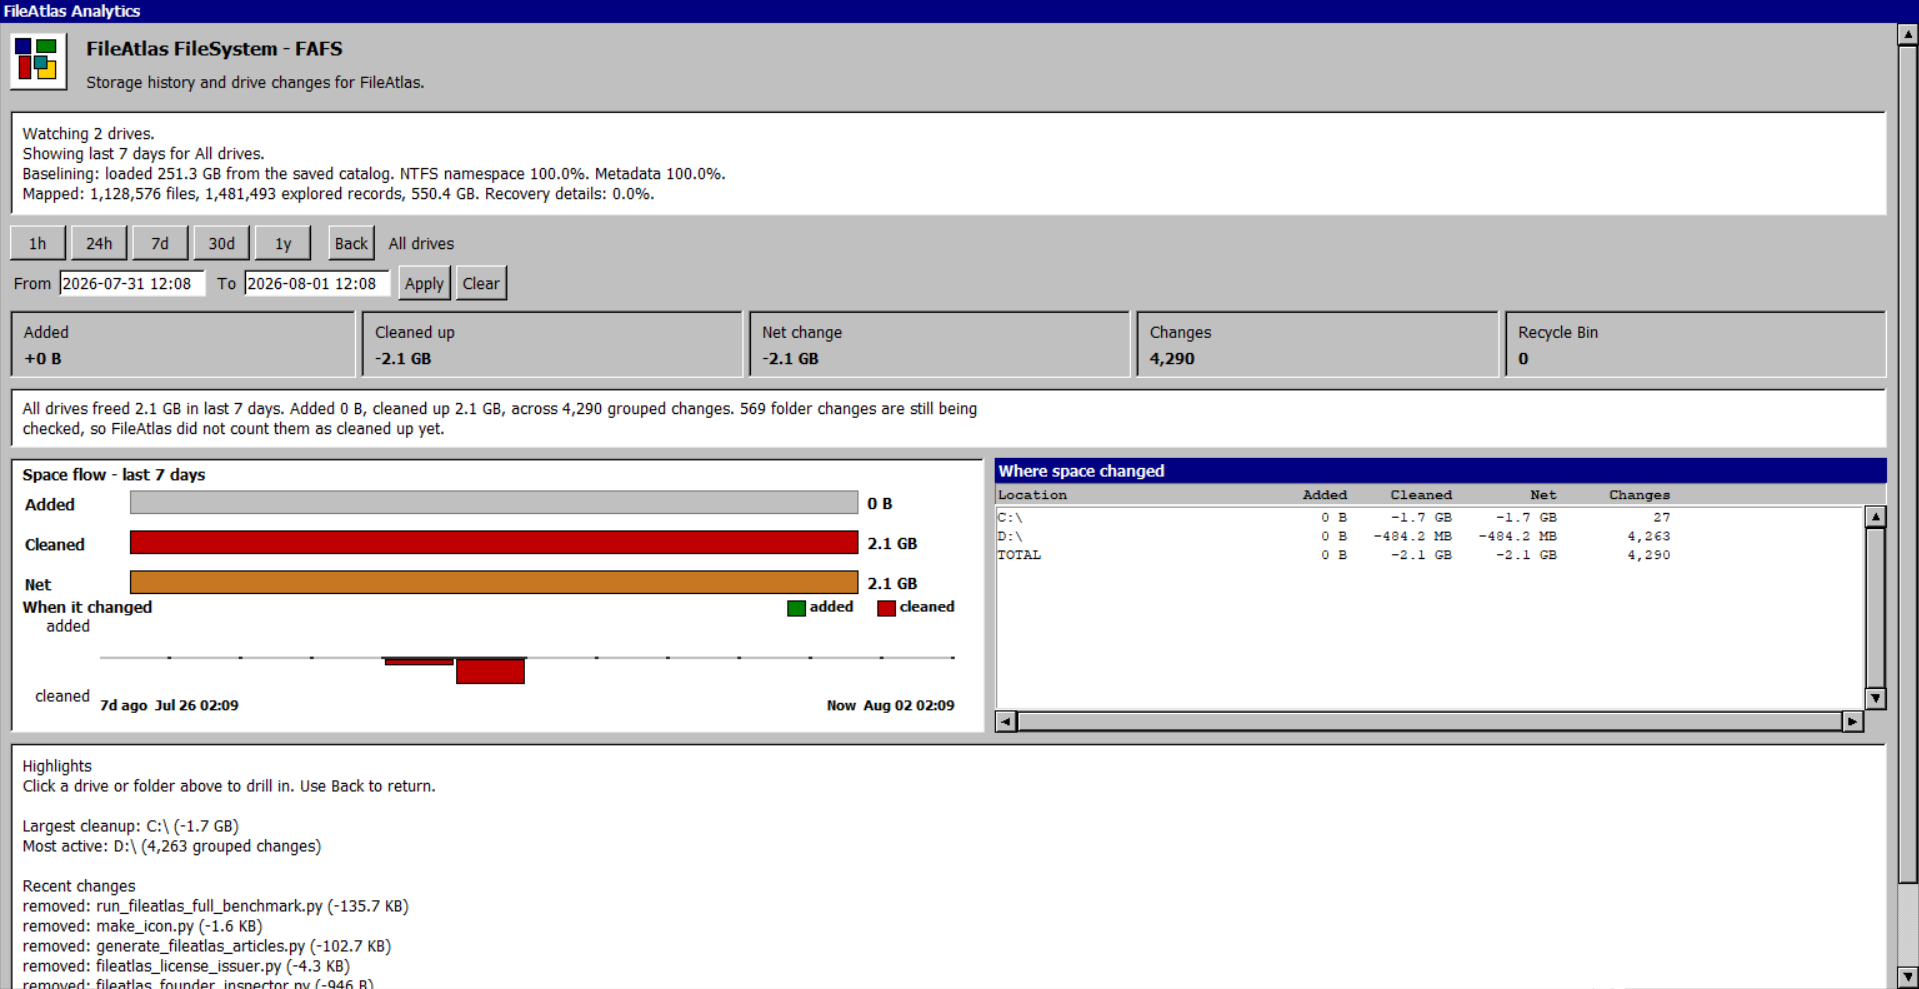Click the table's vertical scrollbar thumb
The width and height of the screenshot is (1919, 989).
point(1876,607)
